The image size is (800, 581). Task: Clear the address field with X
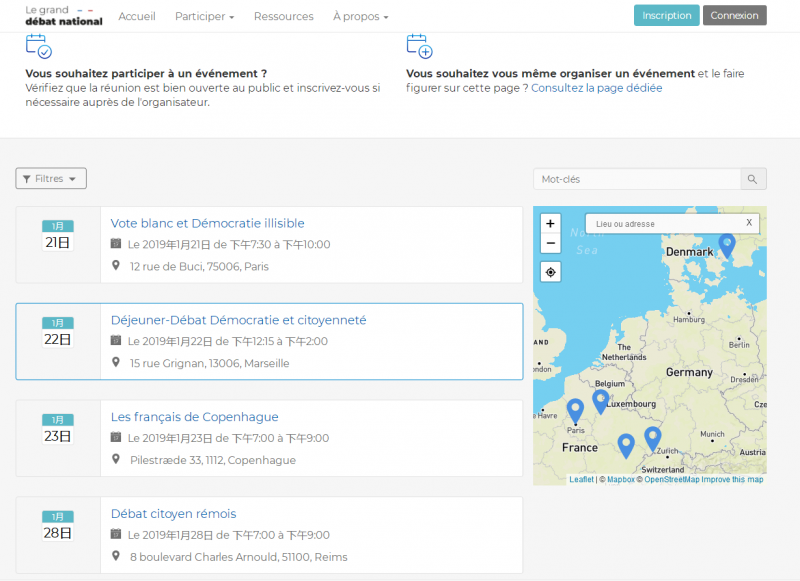coord(749,223)
